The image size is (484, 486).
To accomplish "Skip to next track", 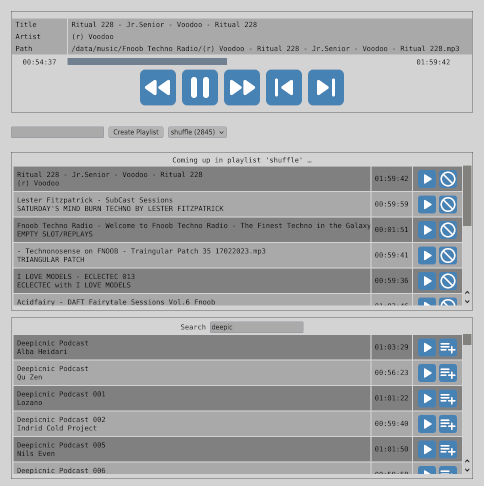I will 326,87.
